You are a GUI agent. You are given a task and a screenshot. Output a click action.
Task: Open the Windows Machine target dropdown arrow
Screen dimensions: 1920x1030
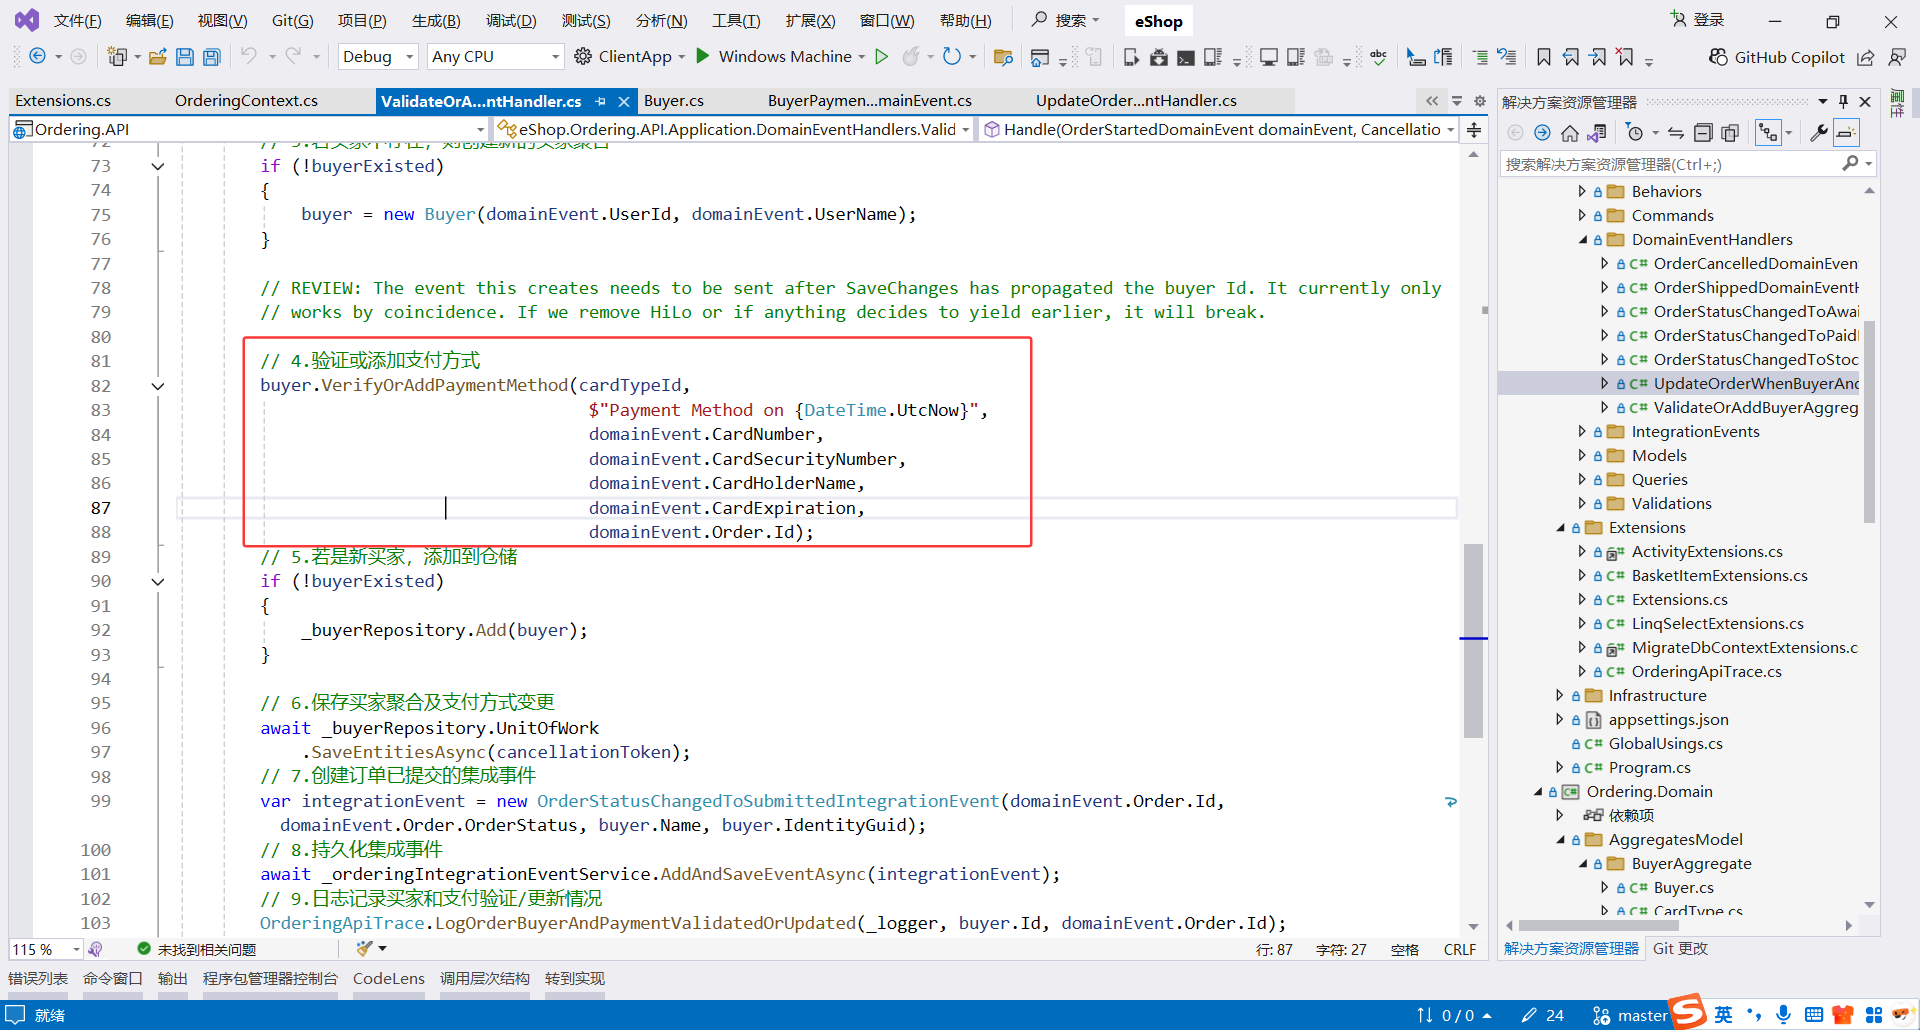click(x=862, y=57)
